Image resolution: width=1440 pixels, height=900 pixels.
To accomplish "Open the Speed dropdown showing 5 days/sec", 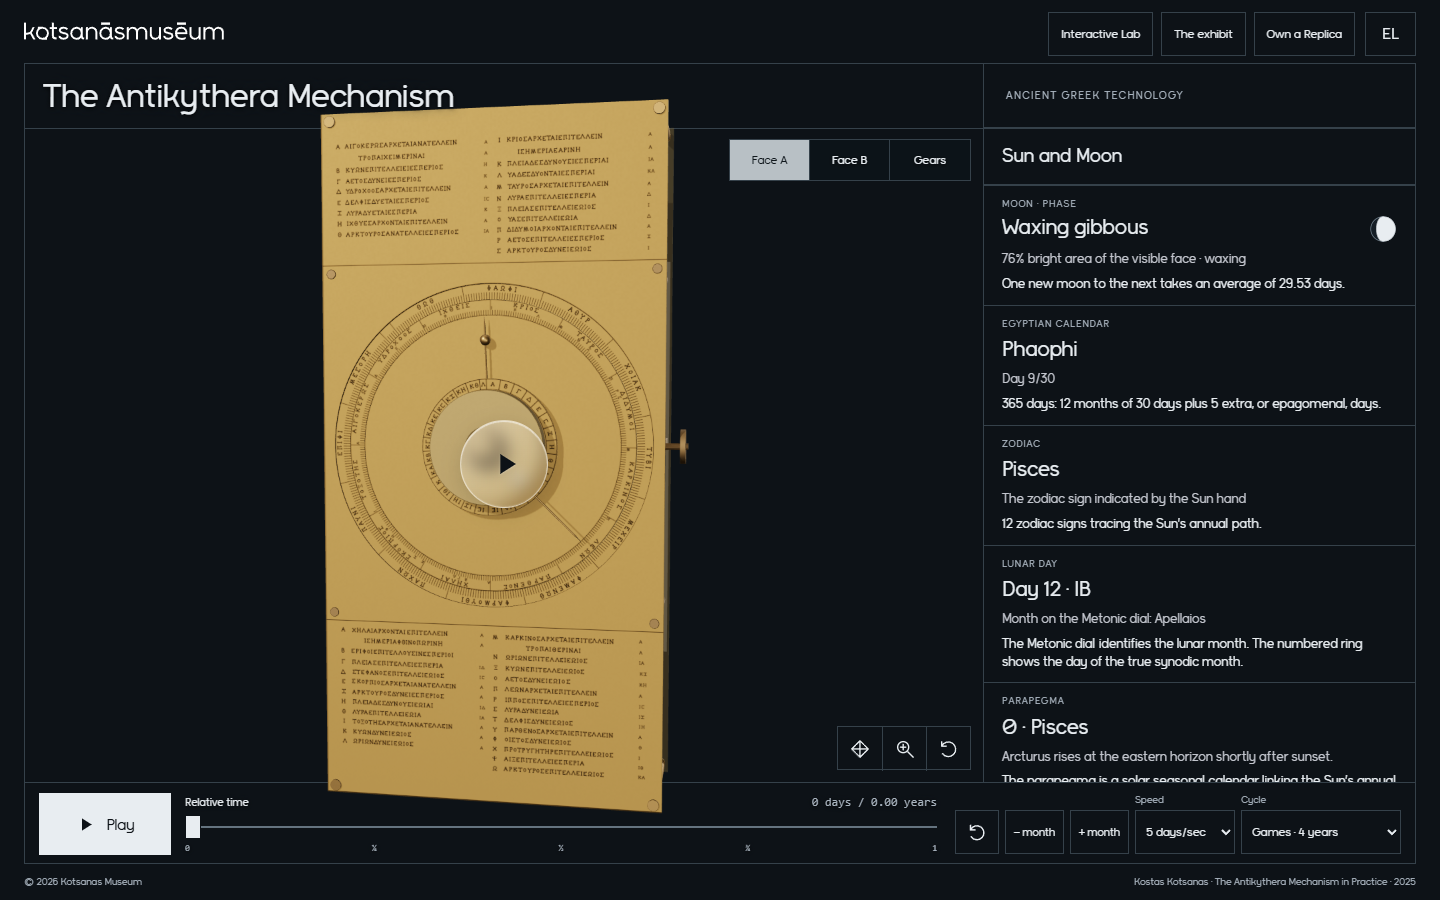I will [x=1185, y=832].
